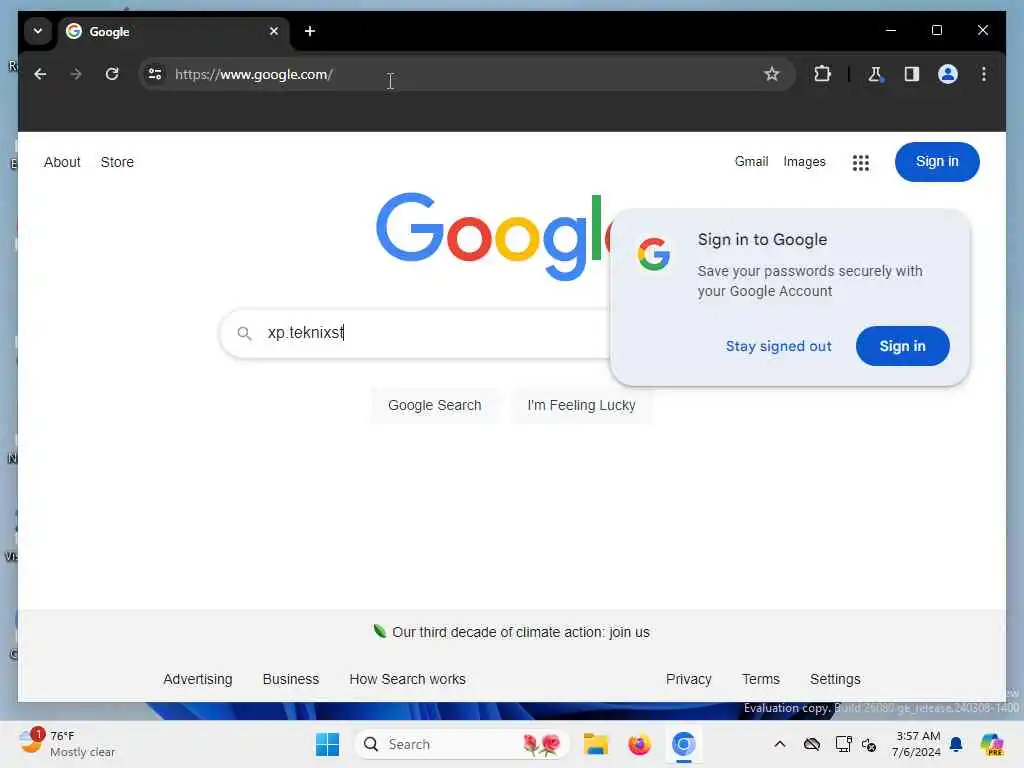Open the tab search dropdown arrow

tap(38, 31)
